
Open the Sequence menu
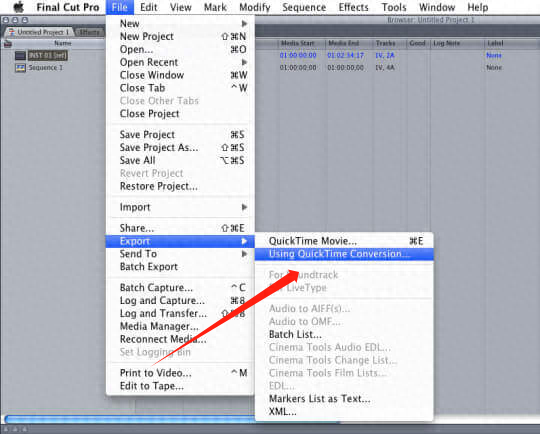click(304, 7)
